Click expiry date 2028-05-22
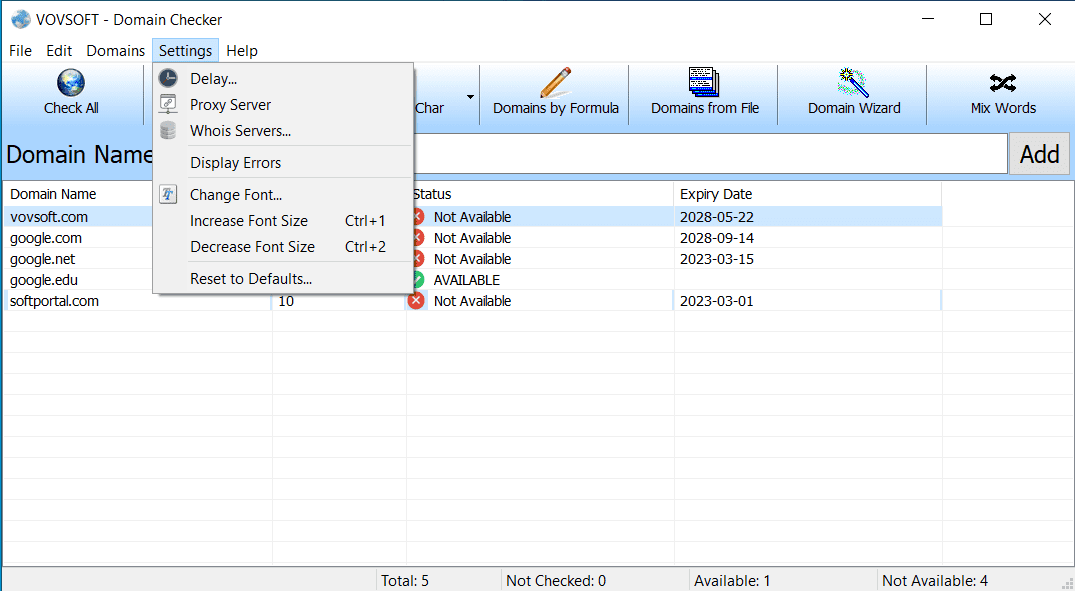The width and height of the screenshot is (1075, 591). (x=716, y=217)
